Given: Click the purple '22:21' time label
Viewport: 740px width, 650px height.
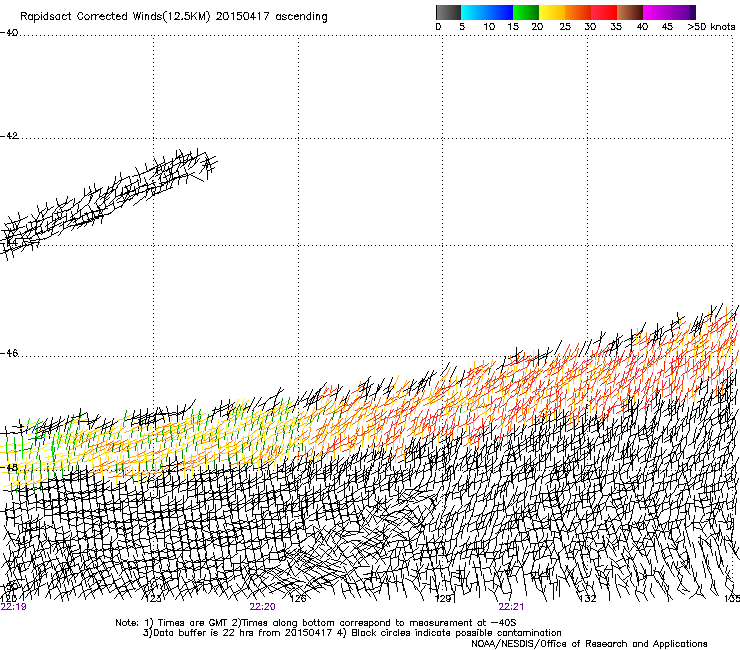Looking at the screenshot, I should coord(511,607).
